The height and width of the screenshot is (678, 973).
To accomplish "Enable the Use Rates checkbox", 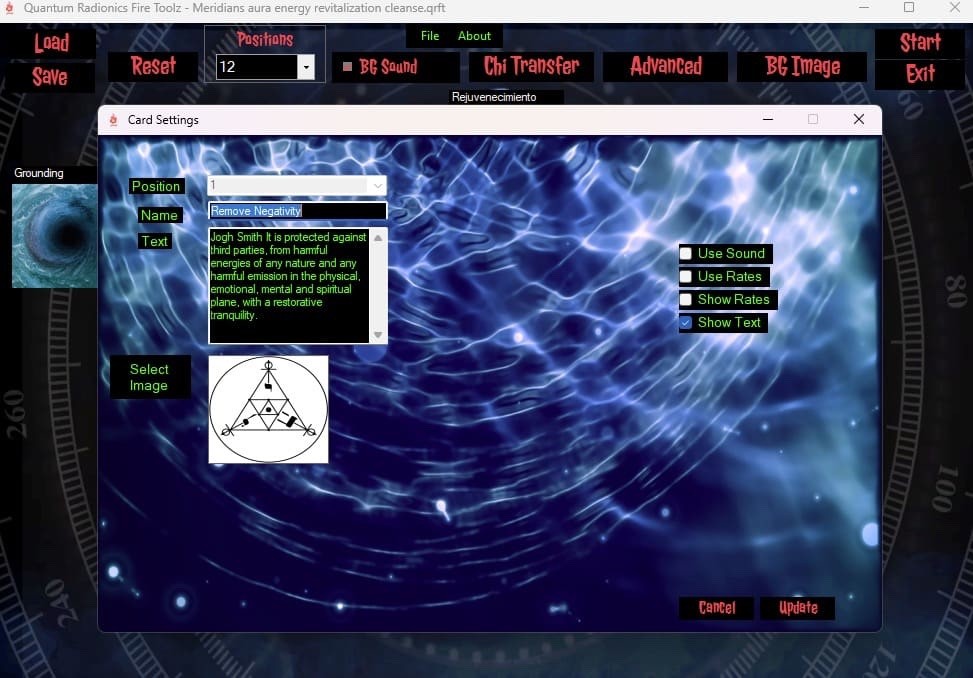I will [x=686, y=276].
